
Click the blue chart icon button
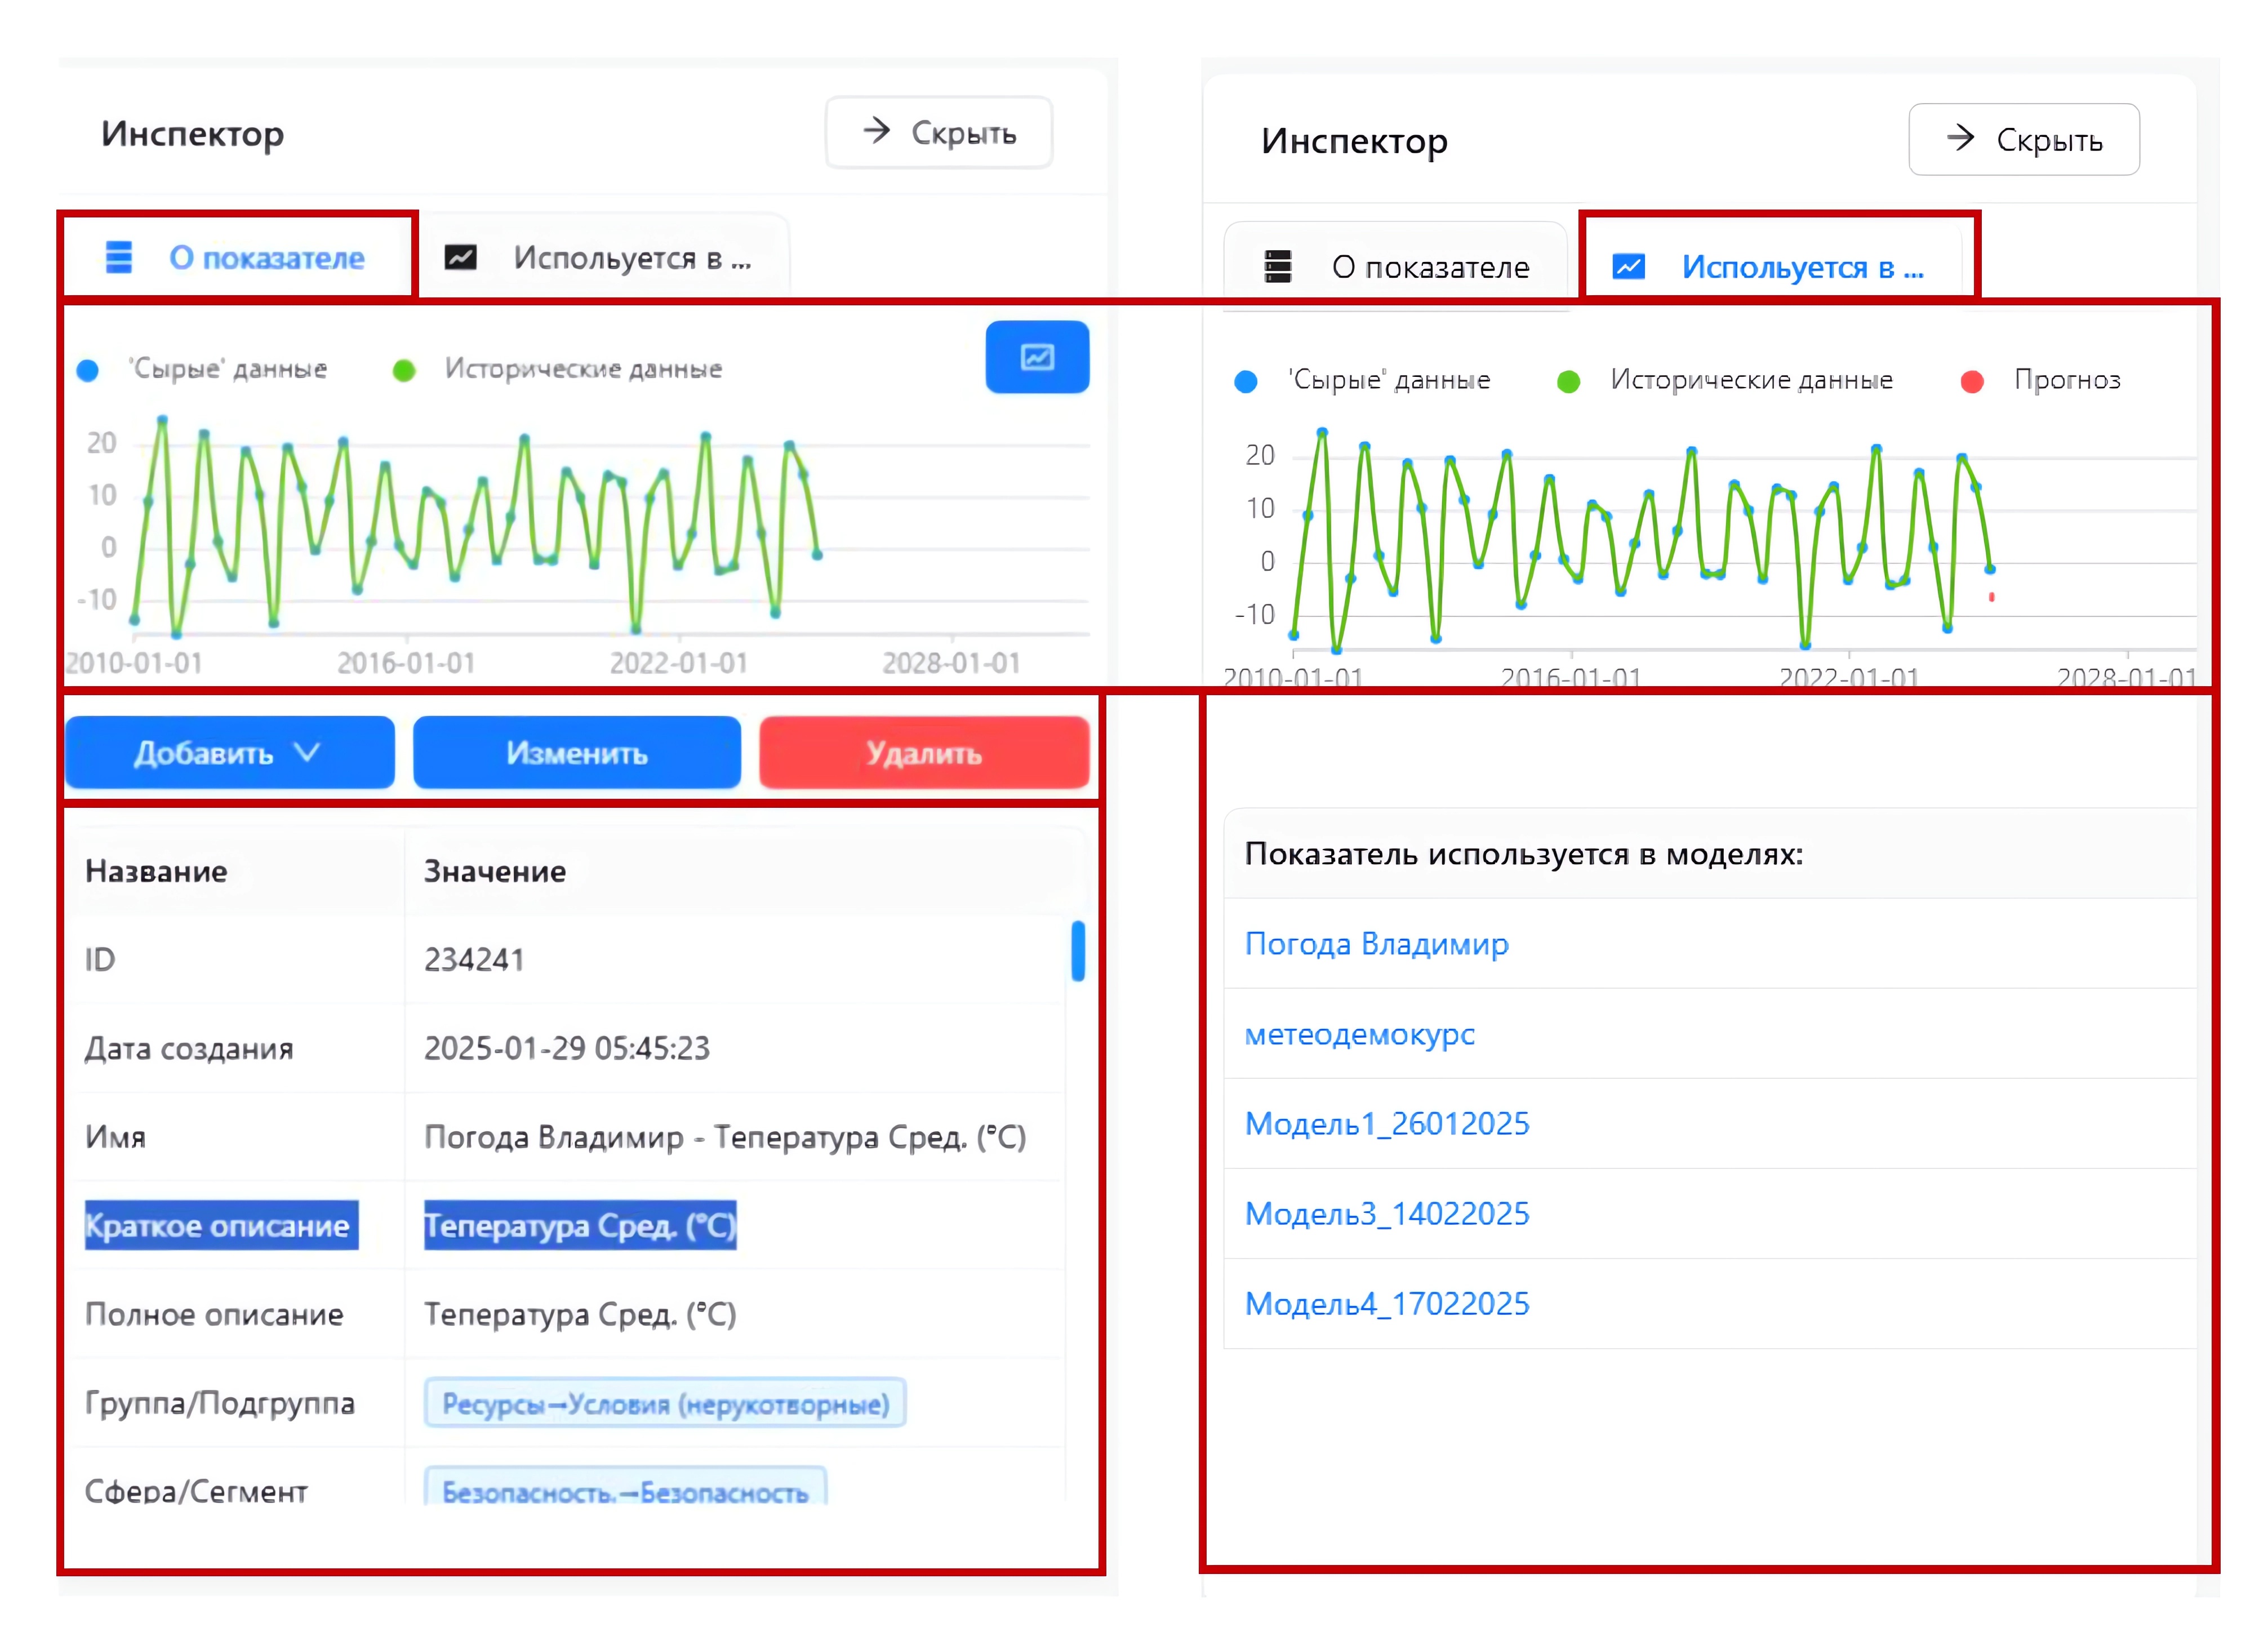click(1037, 357)
